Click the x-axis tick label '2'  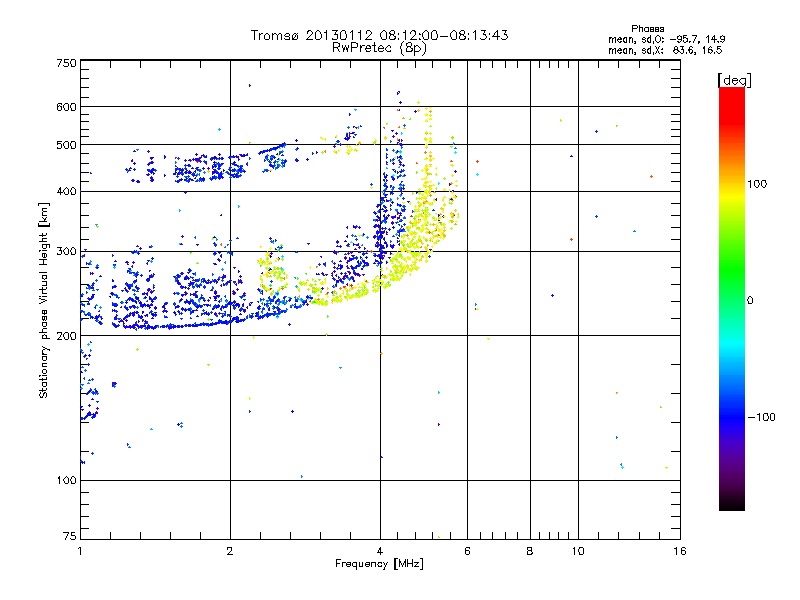(230, 551)
